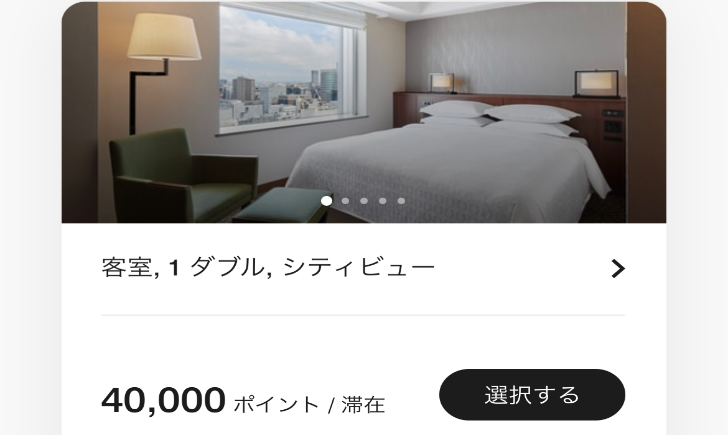Click the 選択する button

(532, 395)
